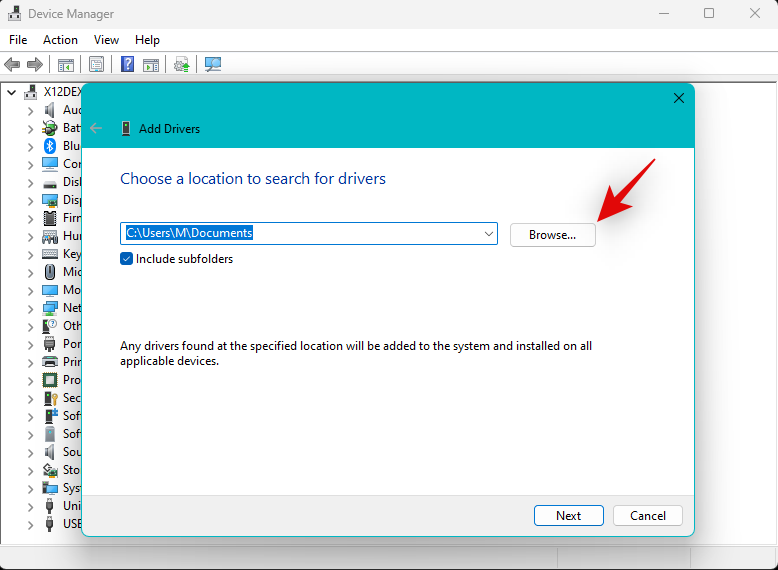778x570 pixels.
Task: Open the Properties toolbar icon
Action: [x=96, y=64]
